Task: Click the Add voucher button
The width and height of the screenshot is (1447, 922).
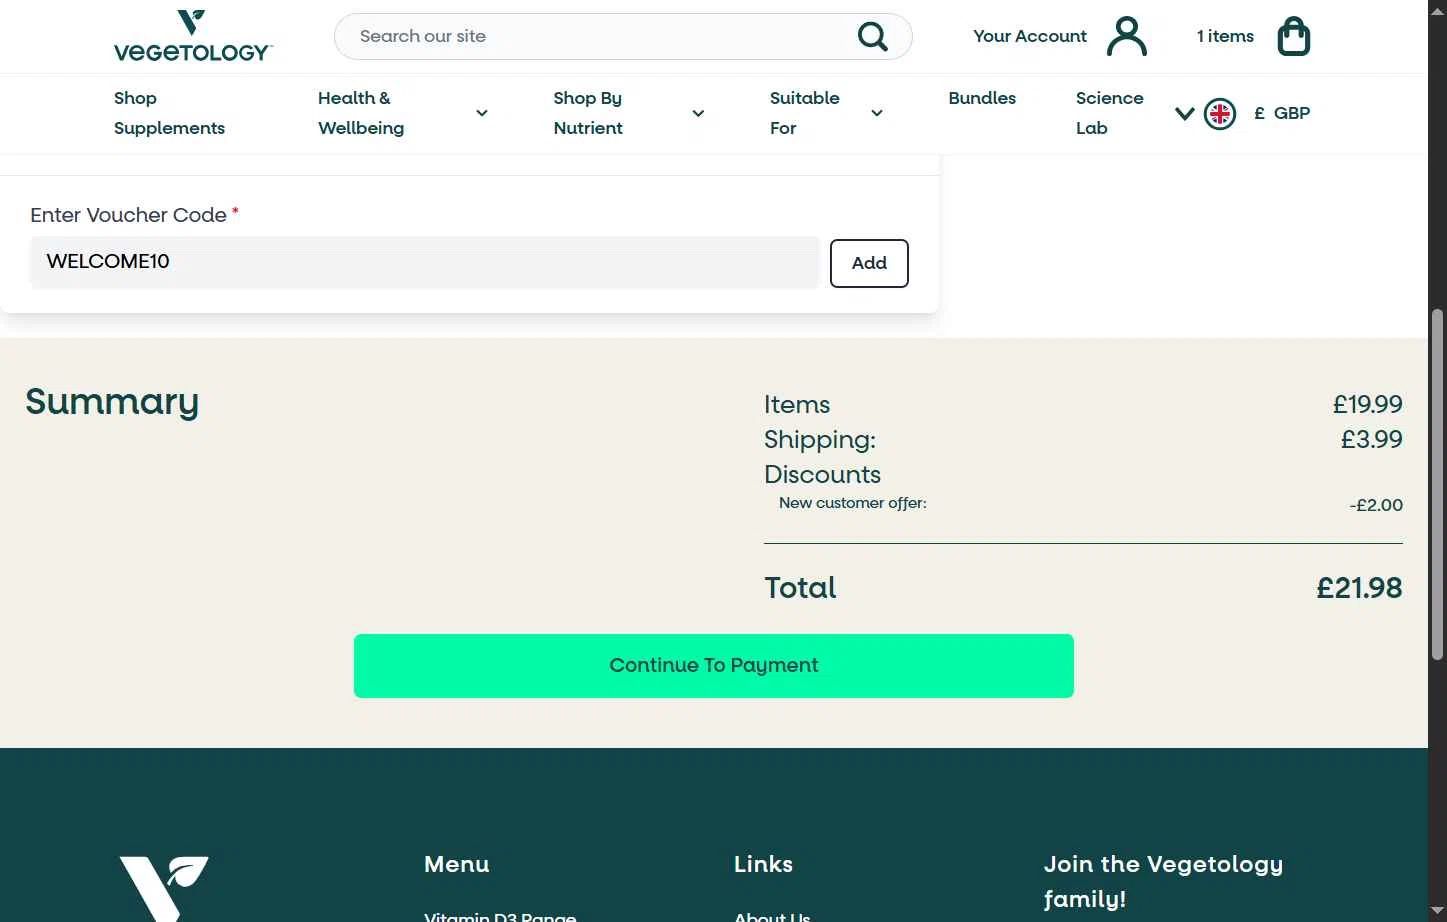Action: click(869, 263)
